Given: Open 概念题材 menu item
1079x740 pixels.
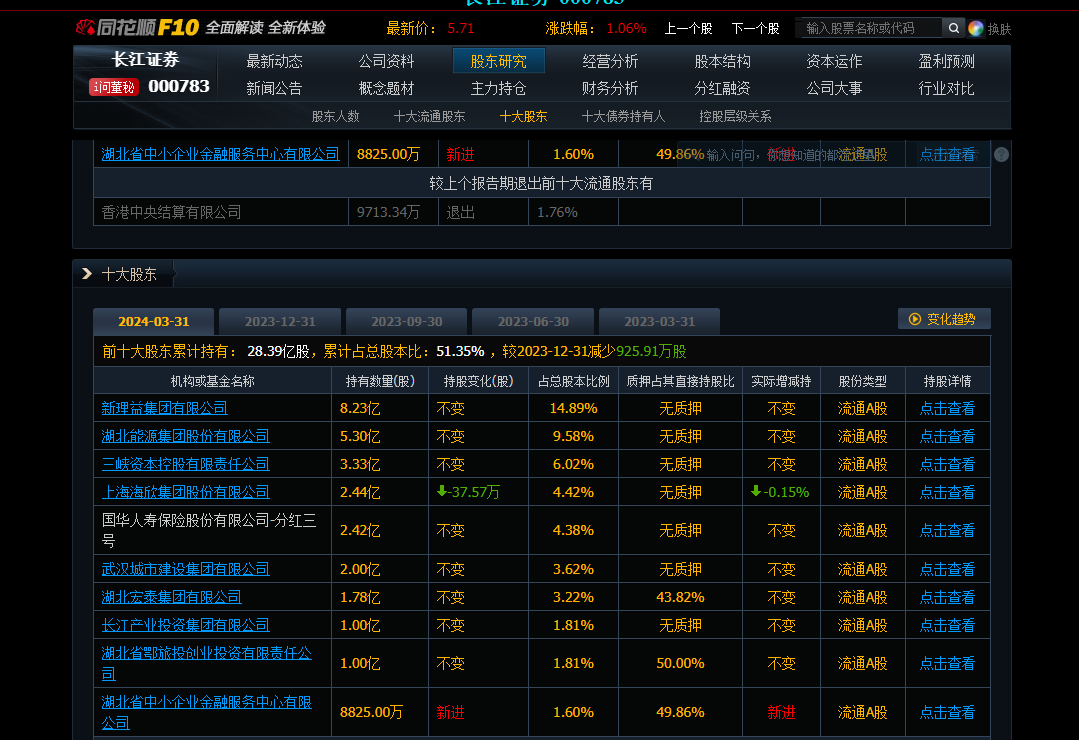Looking at the screenshot, I should pos(386,88).
